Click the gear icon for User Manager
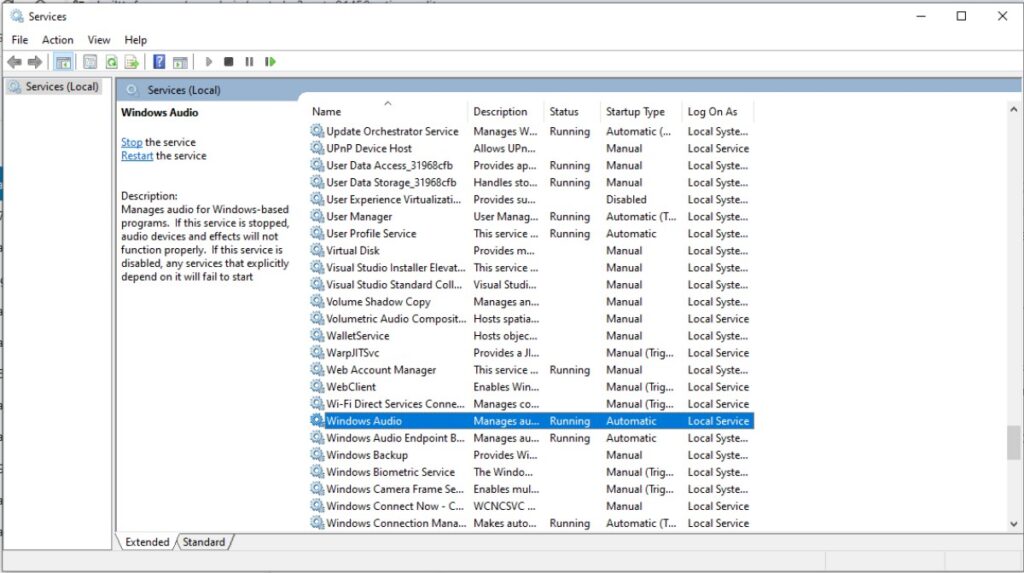 point(317,216)
